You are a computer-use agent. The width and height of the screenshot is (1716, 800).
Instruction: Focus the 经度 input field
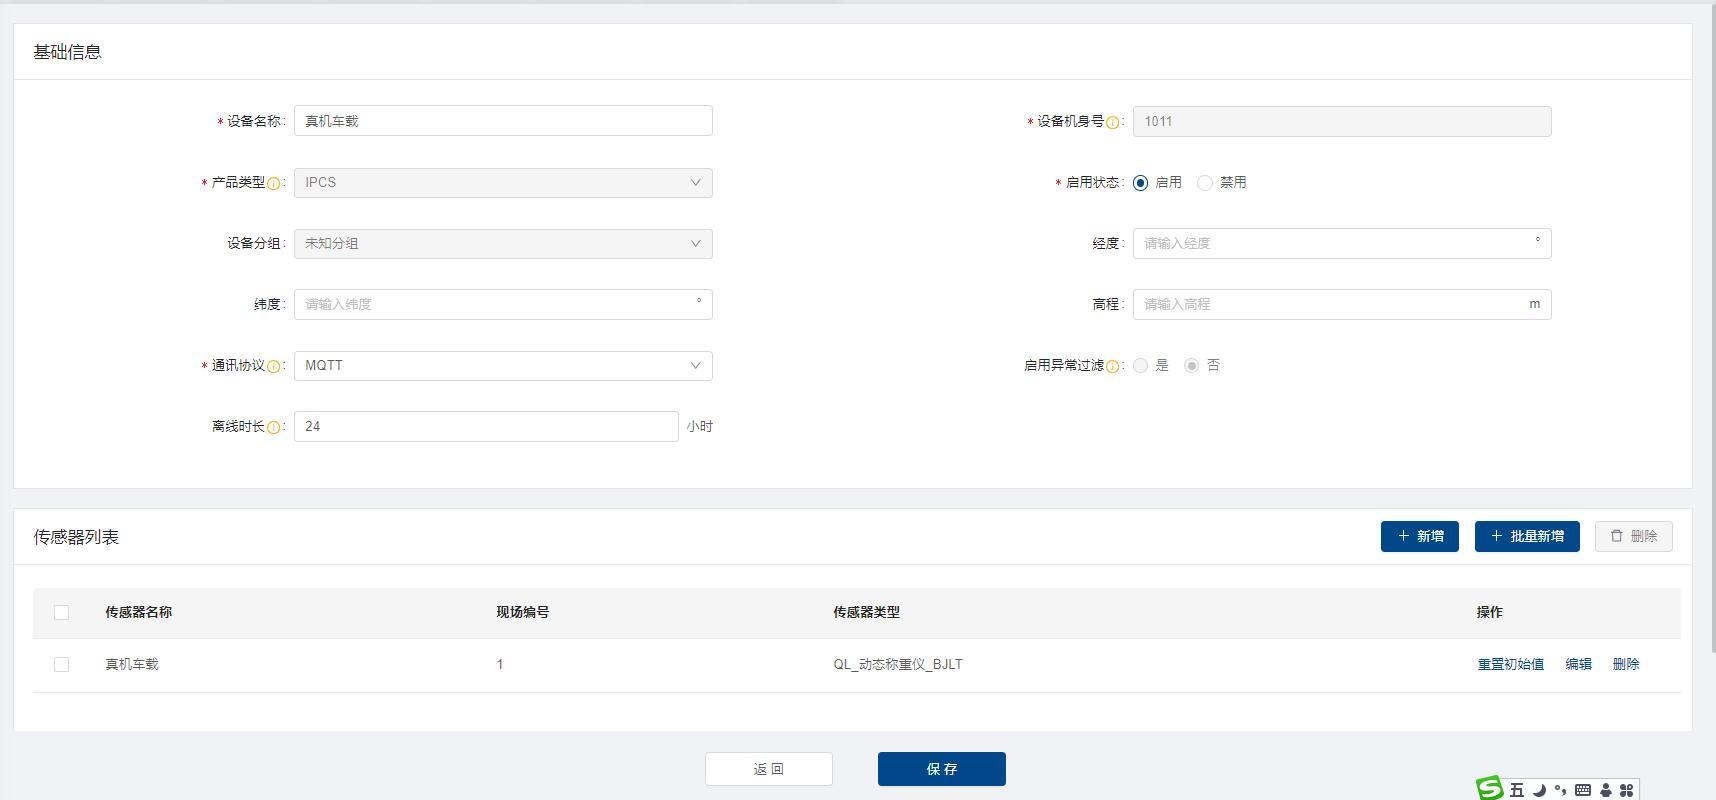(1335, 244)
